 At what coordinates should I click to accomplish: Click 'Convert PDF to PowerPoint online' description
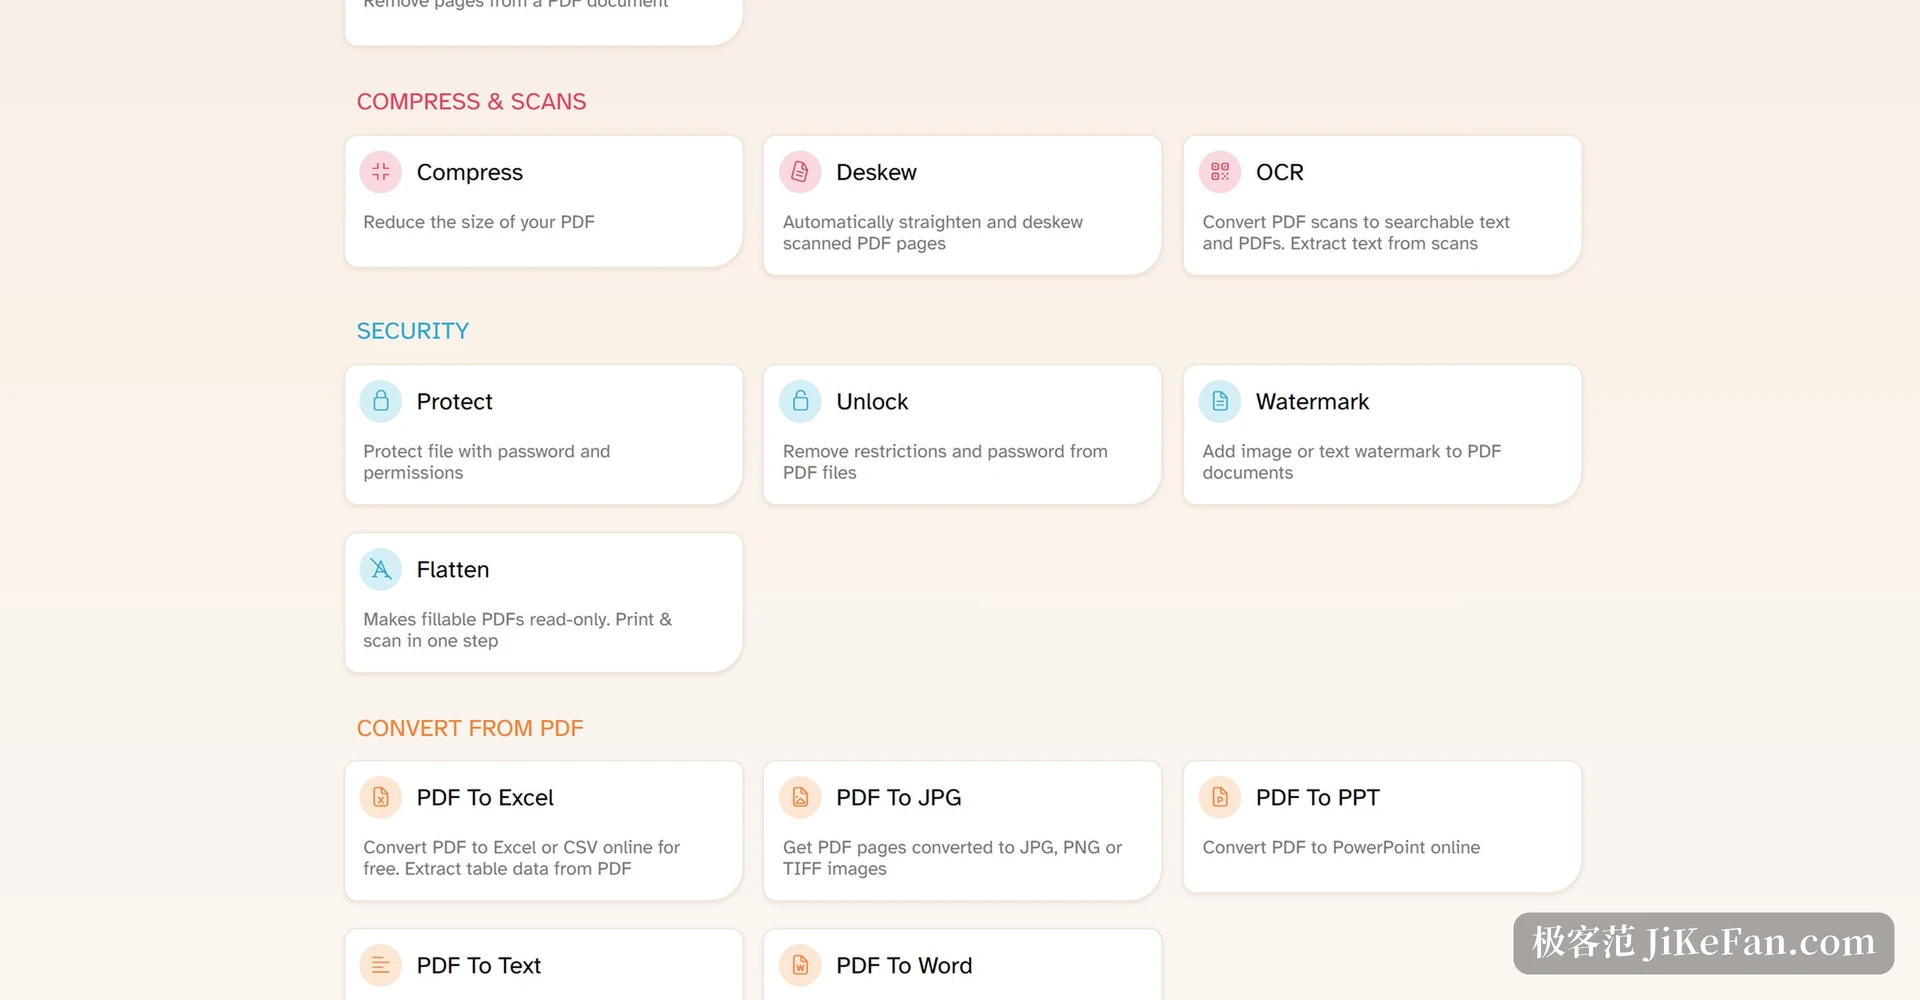click(1341, 847)
